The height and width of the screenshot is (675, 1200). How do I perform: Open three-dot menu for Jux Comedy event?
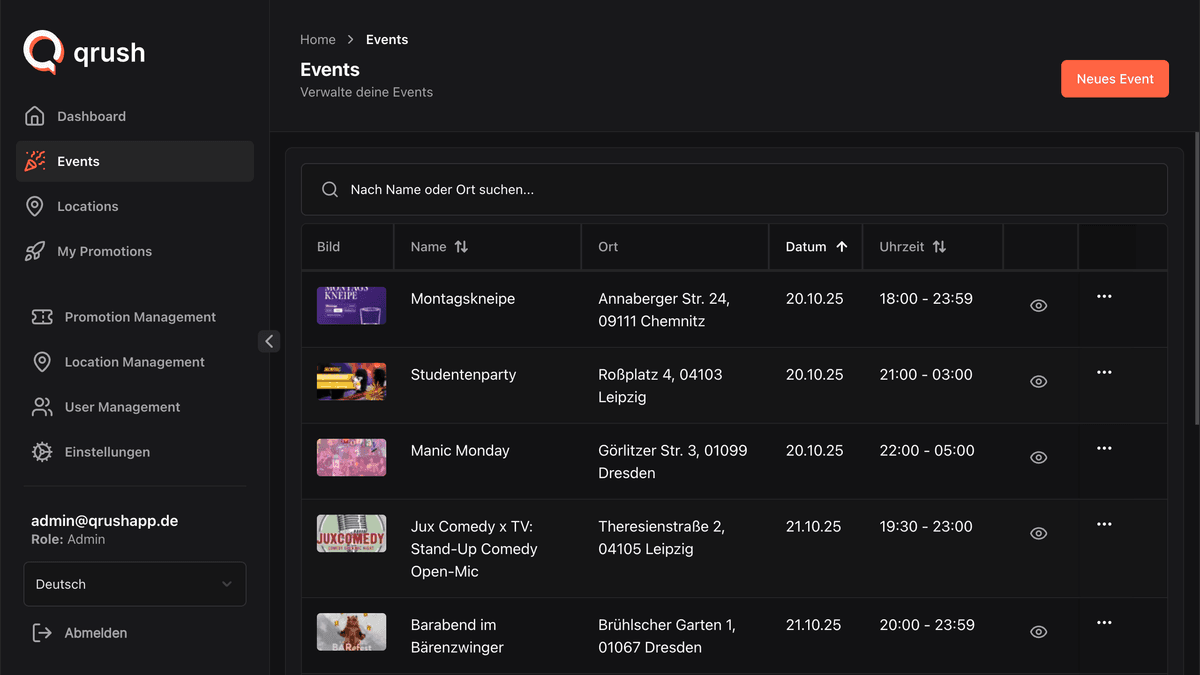[1104, 524]
